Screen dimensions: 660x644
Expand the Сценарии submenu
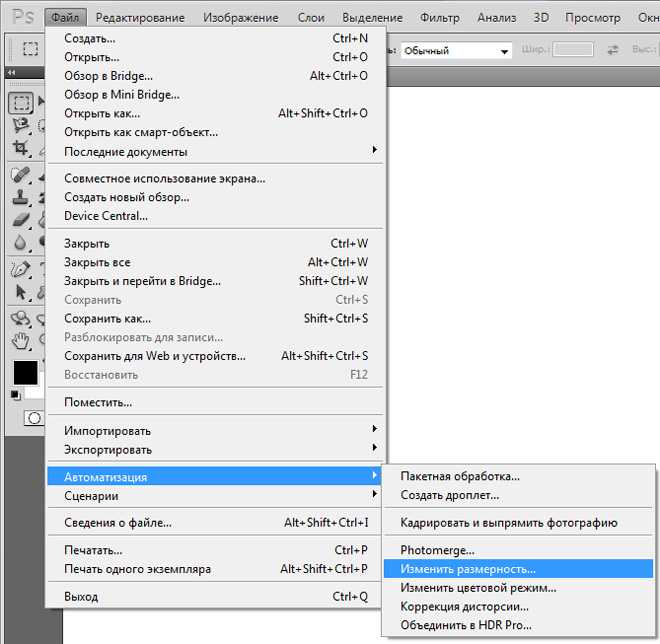click(x=215, y=496)
